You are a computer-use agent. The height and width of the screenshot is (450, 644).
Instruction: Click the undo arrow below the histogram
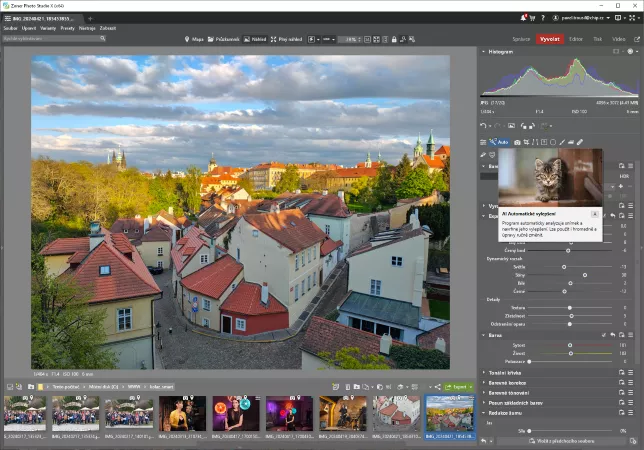click(x=483, y=126)
